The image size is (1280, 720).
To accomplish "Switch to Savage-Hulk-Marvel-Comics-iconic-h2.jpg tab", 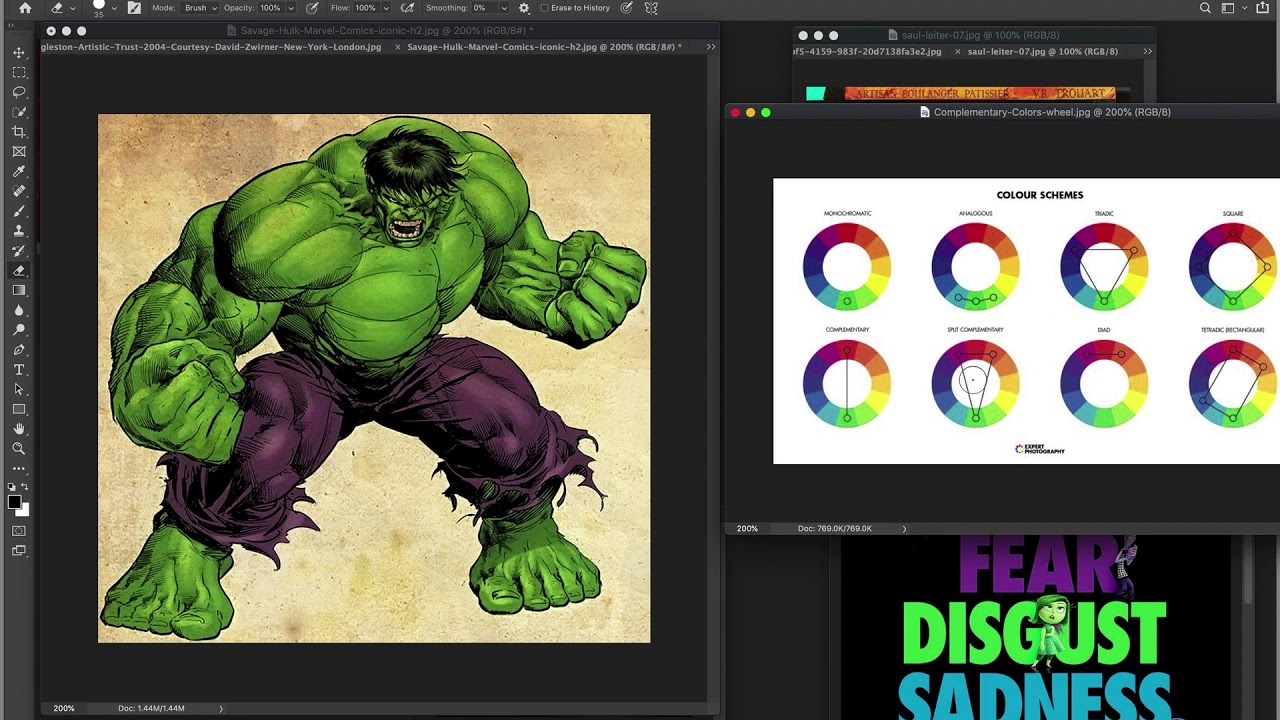I will (x=544, y=47).
